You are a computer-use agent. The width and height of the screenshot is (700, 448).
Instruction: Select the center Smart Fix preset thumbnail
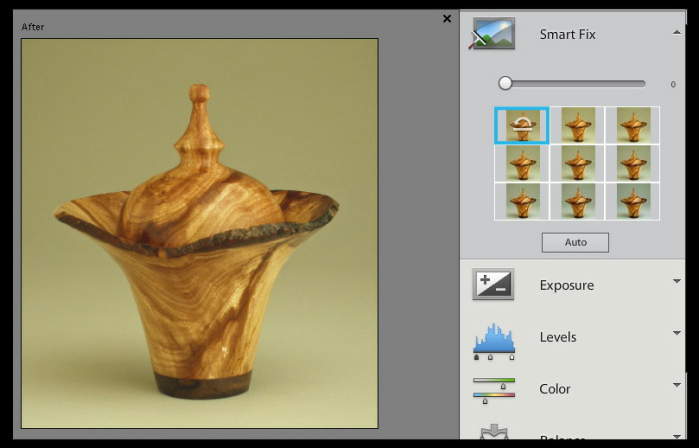click(578, 162)
